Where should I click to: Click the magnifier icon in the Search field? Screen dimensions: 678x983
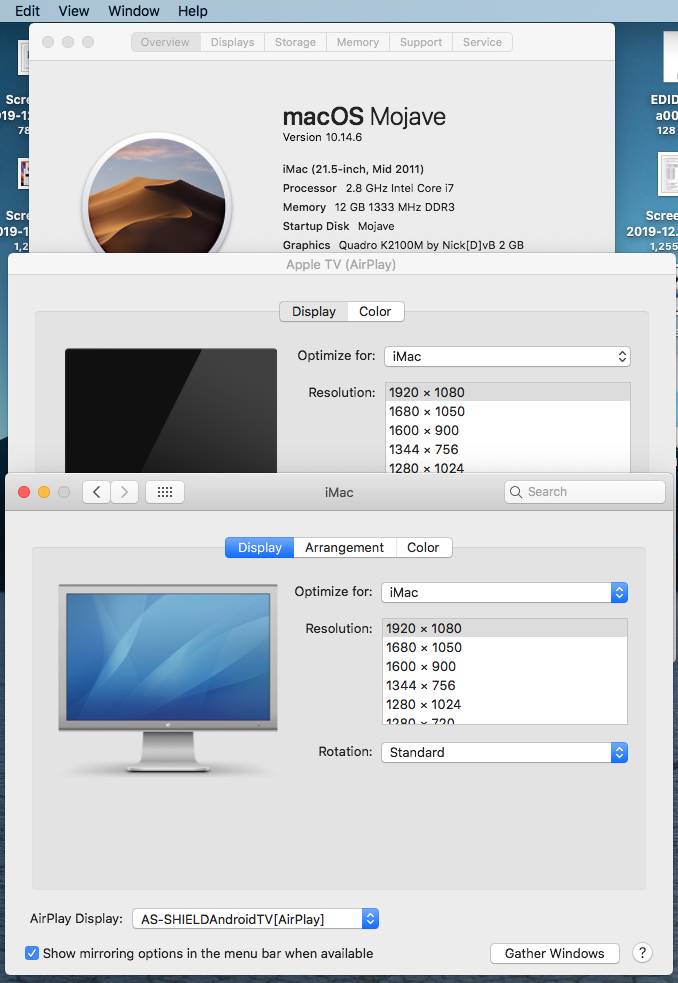click(x=516, y=492)
